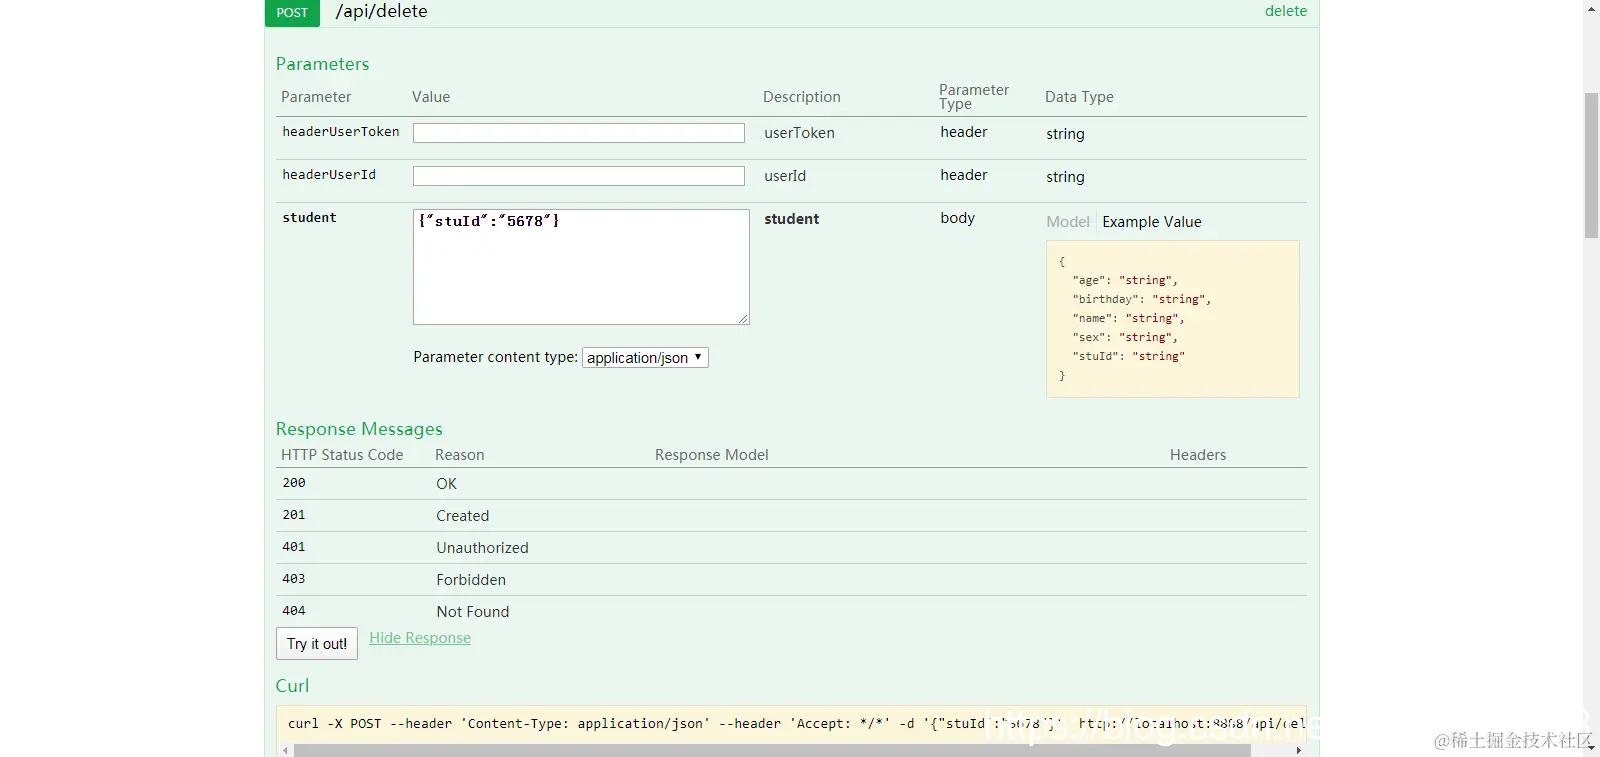Click the Headers column header
This screenshot has height=757, width=1600.
click(1198, 455)
